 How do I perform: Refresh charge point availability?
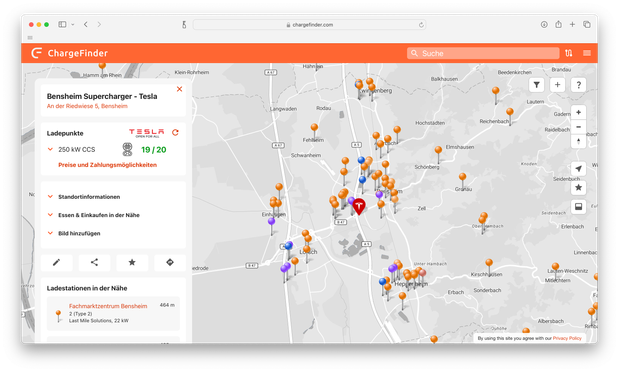click(x=175, y=132)
